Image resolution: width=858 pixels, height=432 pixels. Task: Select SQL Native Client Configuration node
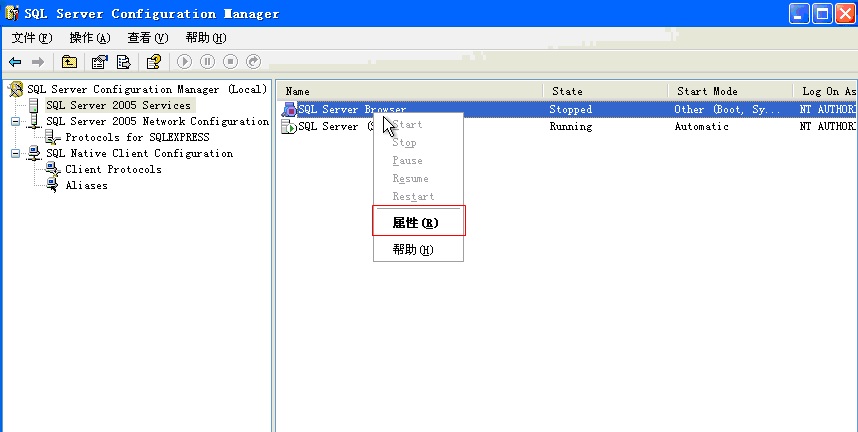140,153
